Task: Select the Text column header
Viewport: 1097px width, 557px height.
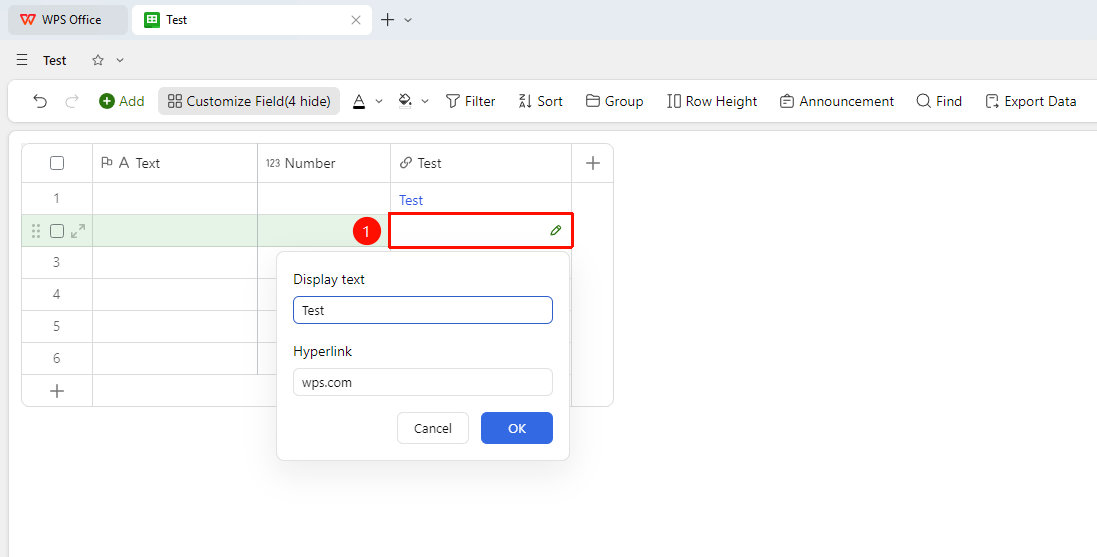Action: coord(175,163)
